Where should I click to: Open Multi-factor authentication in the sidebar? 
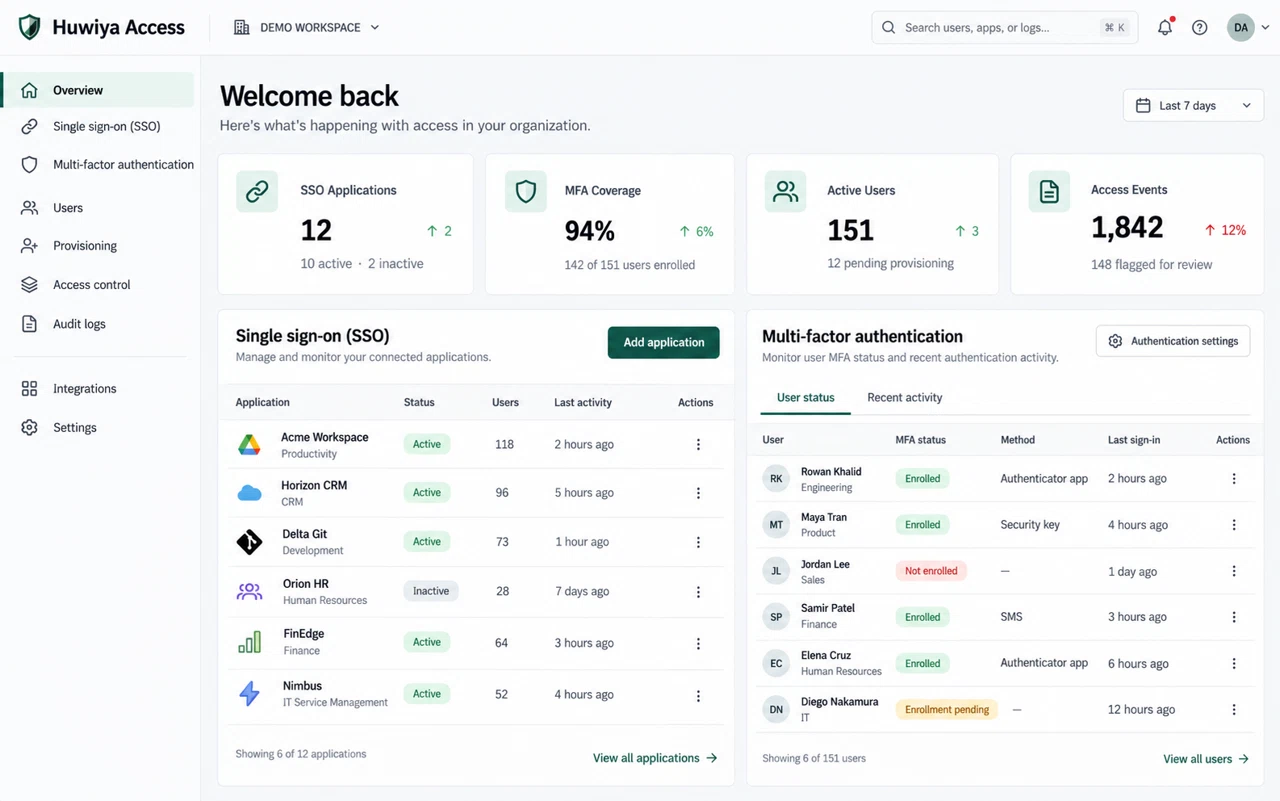pos(108,165)
